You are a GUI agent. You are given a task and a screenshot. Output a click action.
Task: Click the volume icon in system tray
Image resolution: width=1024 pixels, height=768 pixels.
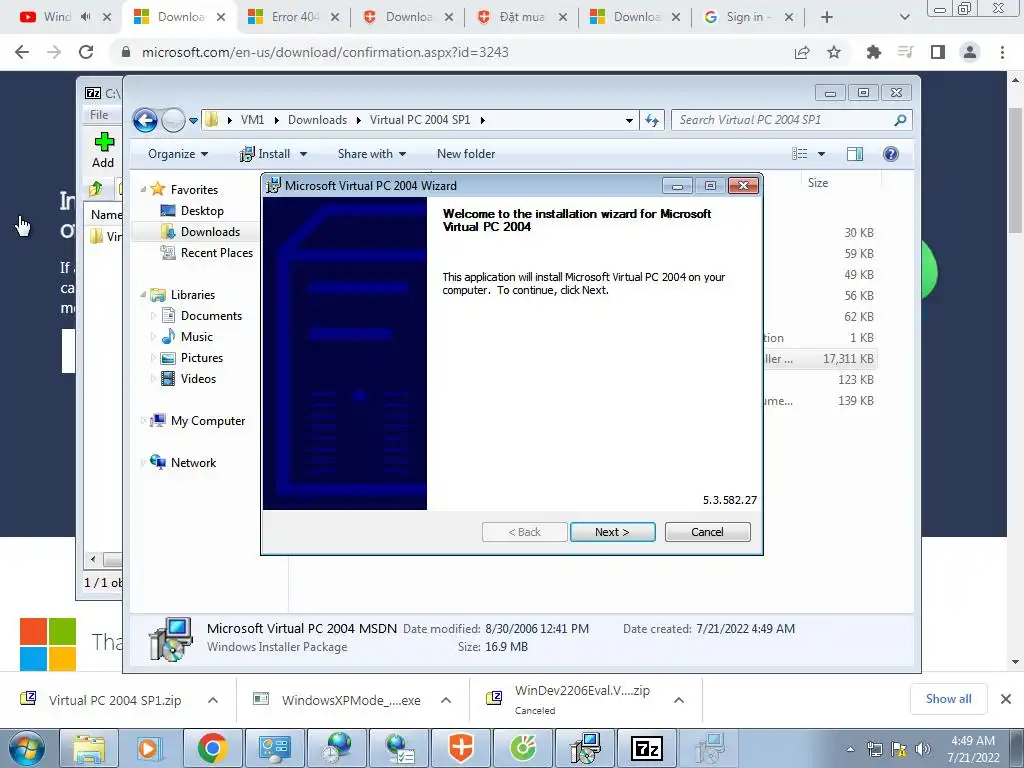[922, 749]
